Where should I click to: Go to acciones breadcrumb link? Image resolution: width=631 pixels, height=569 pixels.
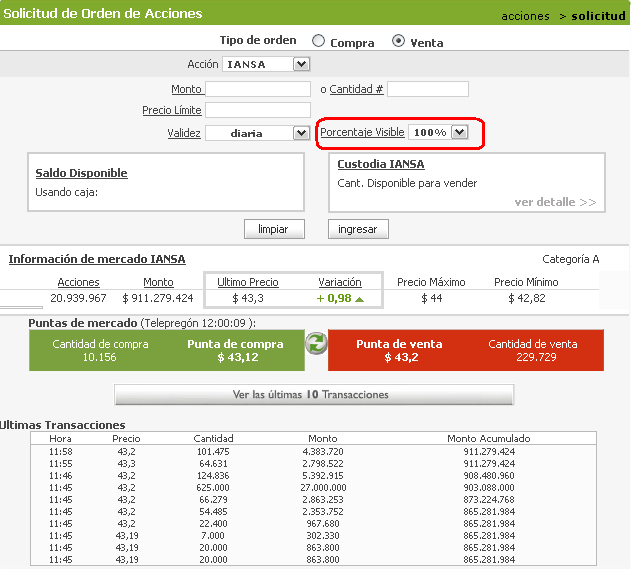525,16
